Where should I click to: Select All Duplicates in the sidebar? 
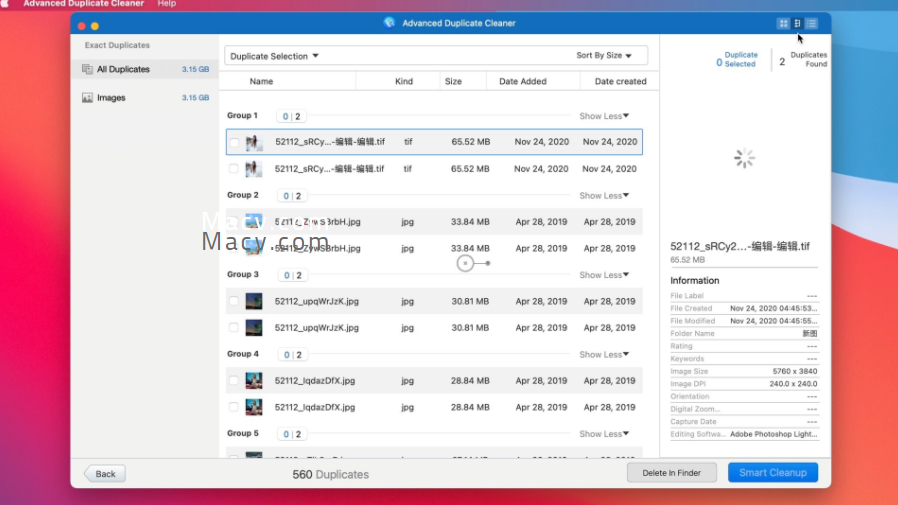(145, 69)
